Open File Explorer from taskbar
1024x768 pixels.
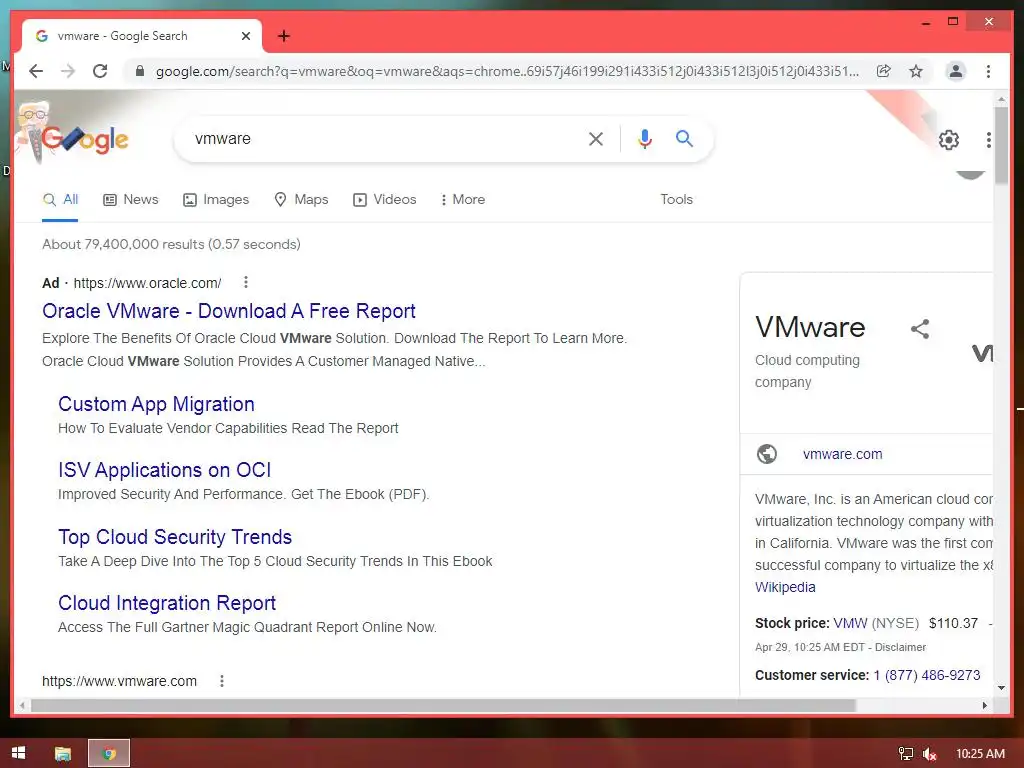tap(63, 754)
